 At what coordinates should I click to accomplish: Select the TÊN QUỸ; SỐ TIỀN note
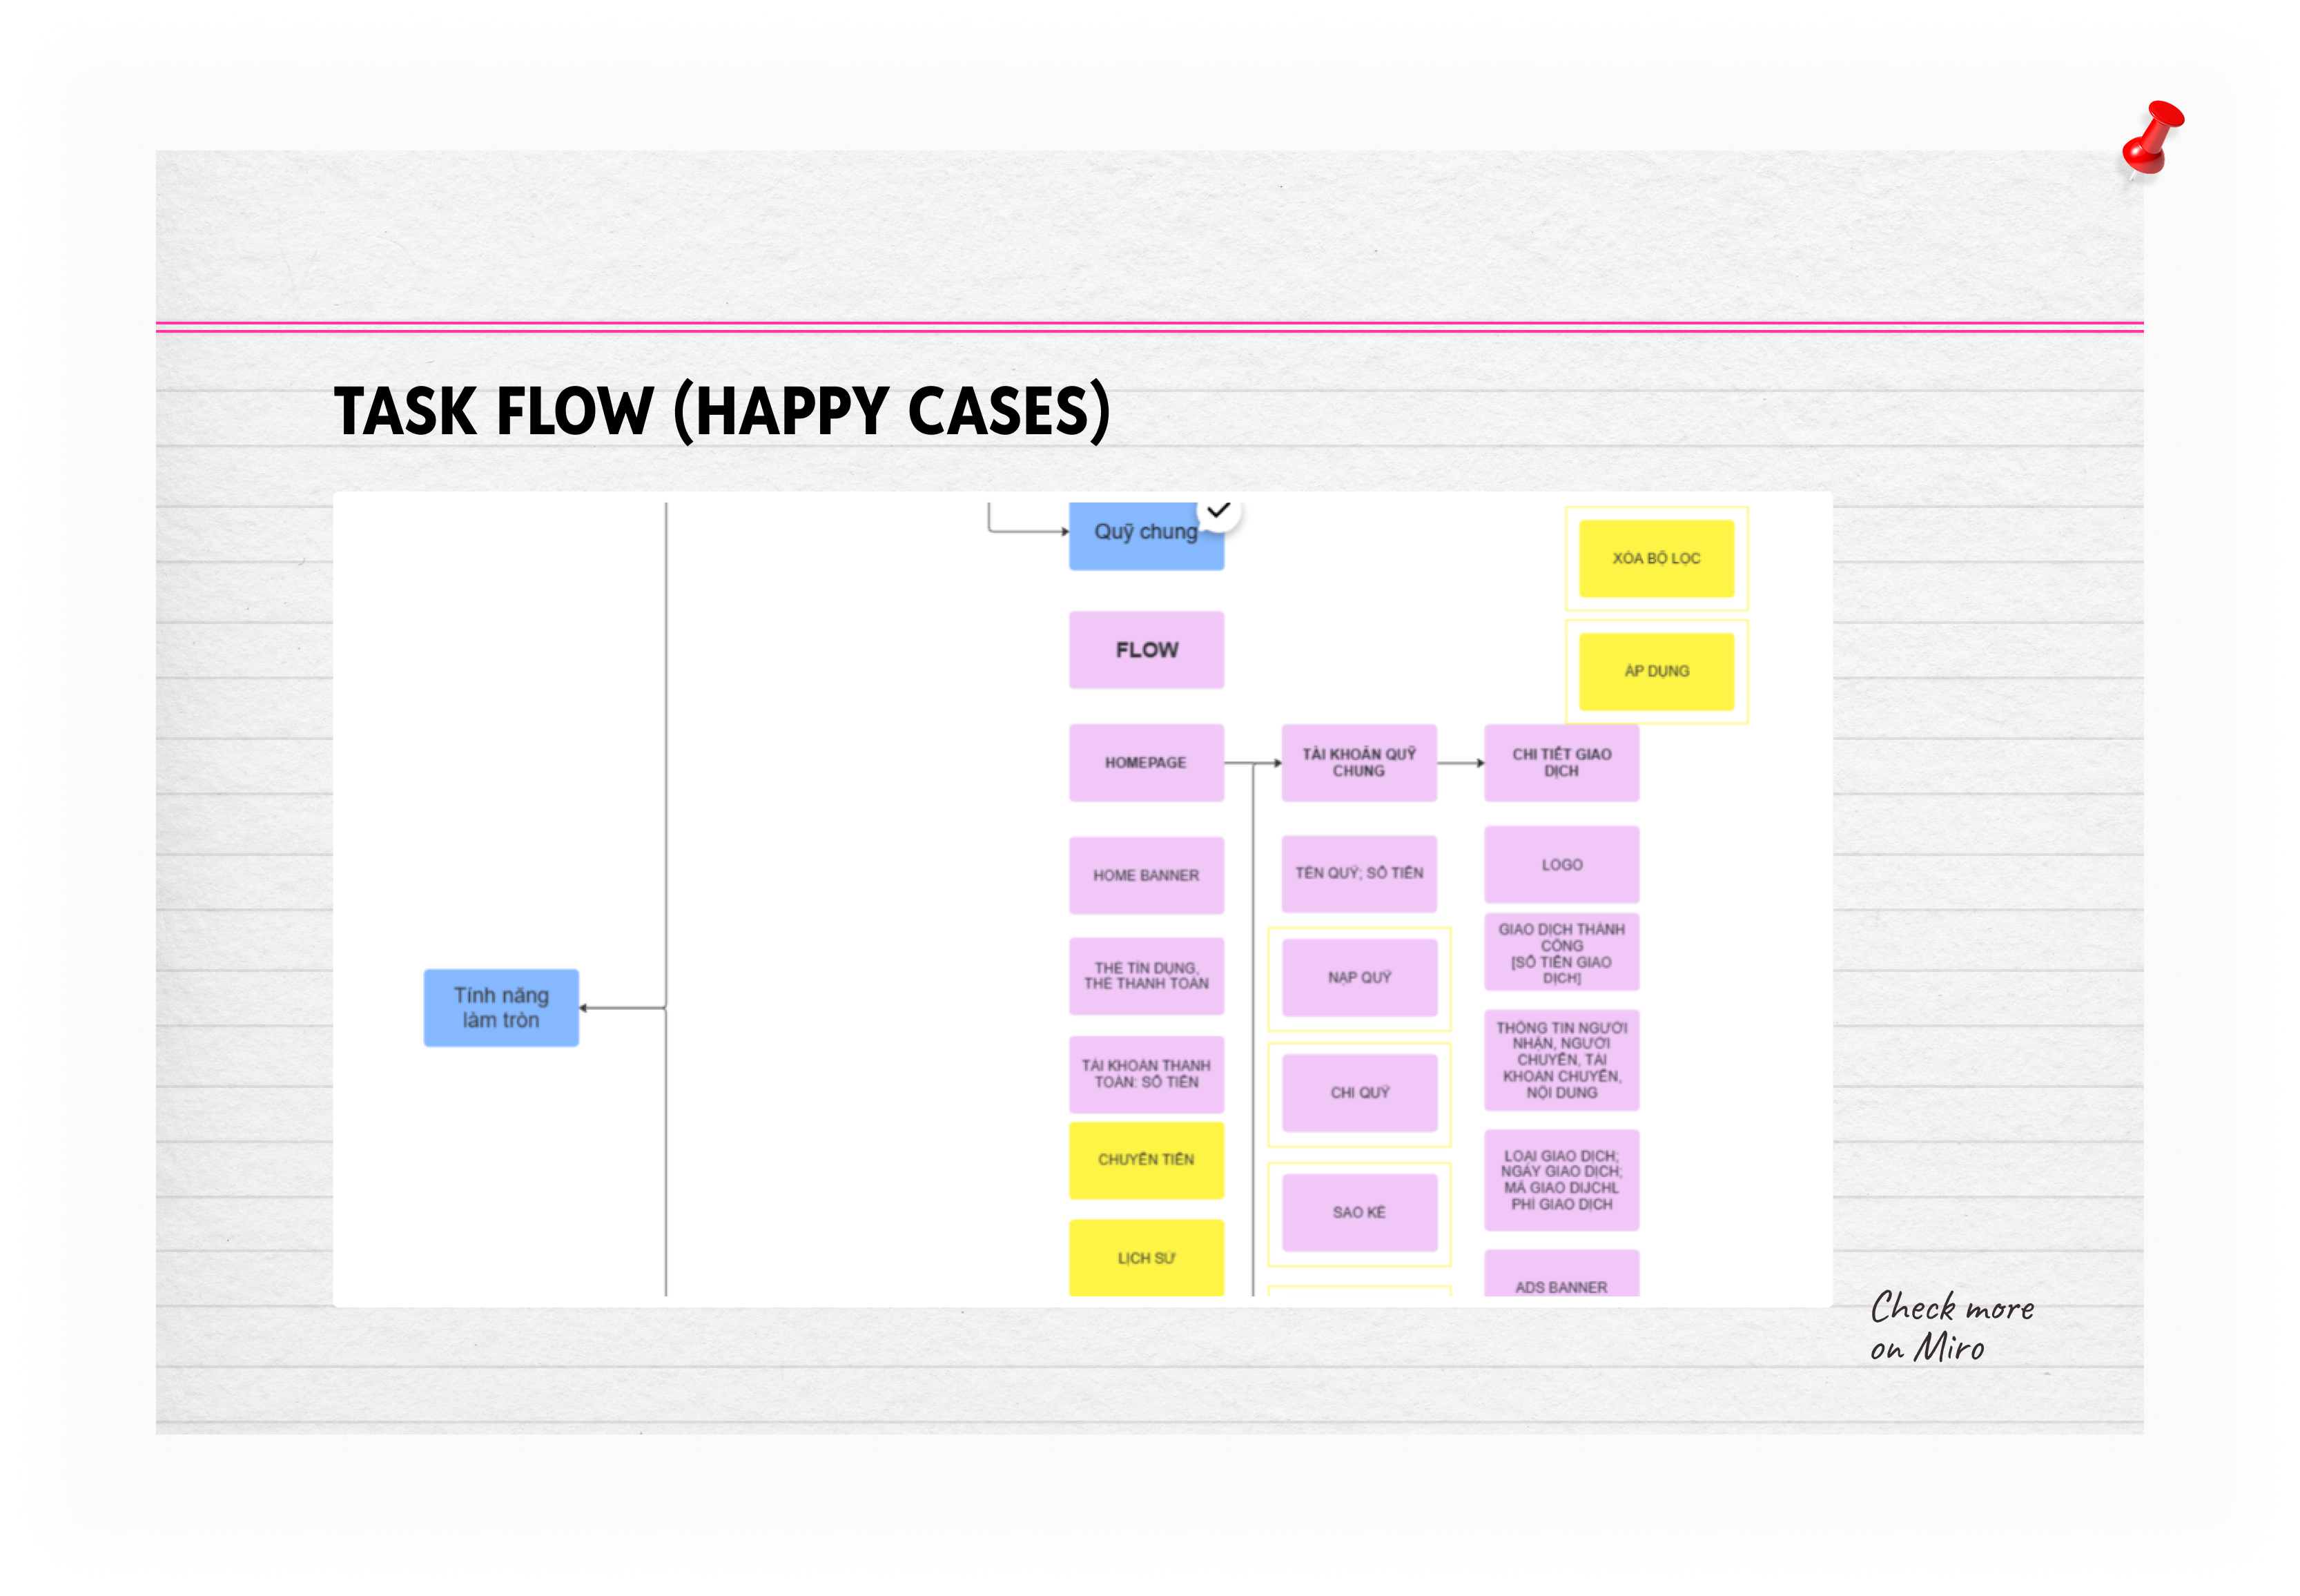[x=1359, y=873]
